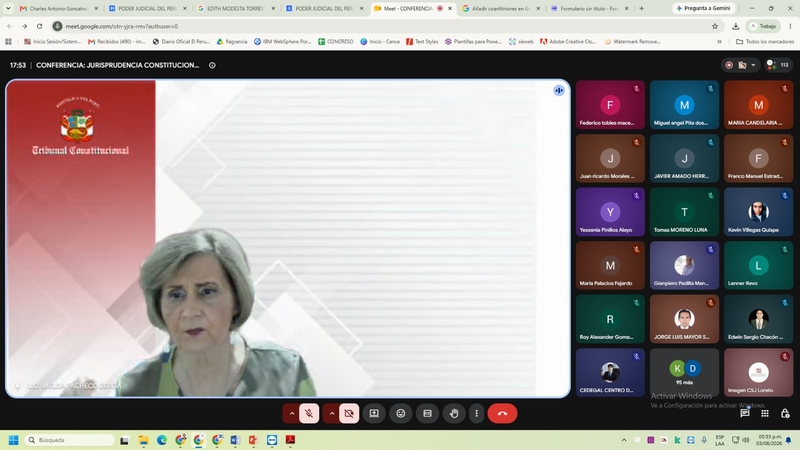Click the taskbar Búsqueda search box

[70, 440]
